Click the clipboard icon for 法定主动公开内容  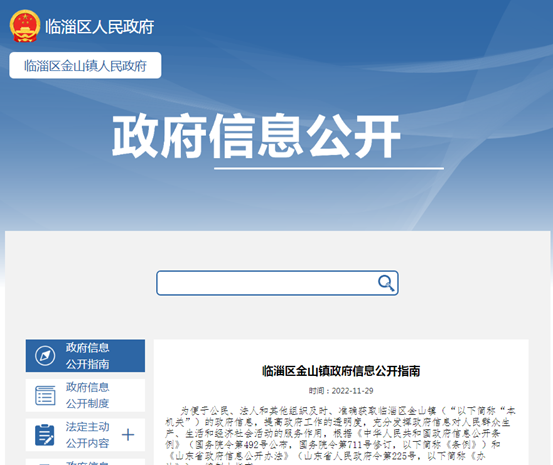point(45,435)
